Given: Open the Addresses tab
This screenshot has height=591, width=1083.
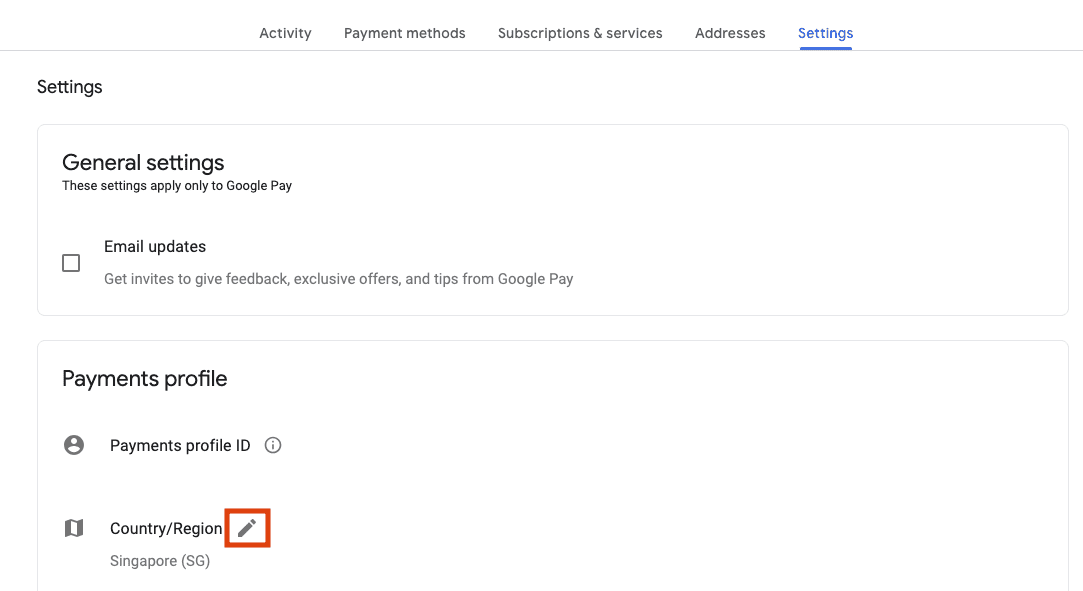Looking at the screenshot, I should point(730,33).
